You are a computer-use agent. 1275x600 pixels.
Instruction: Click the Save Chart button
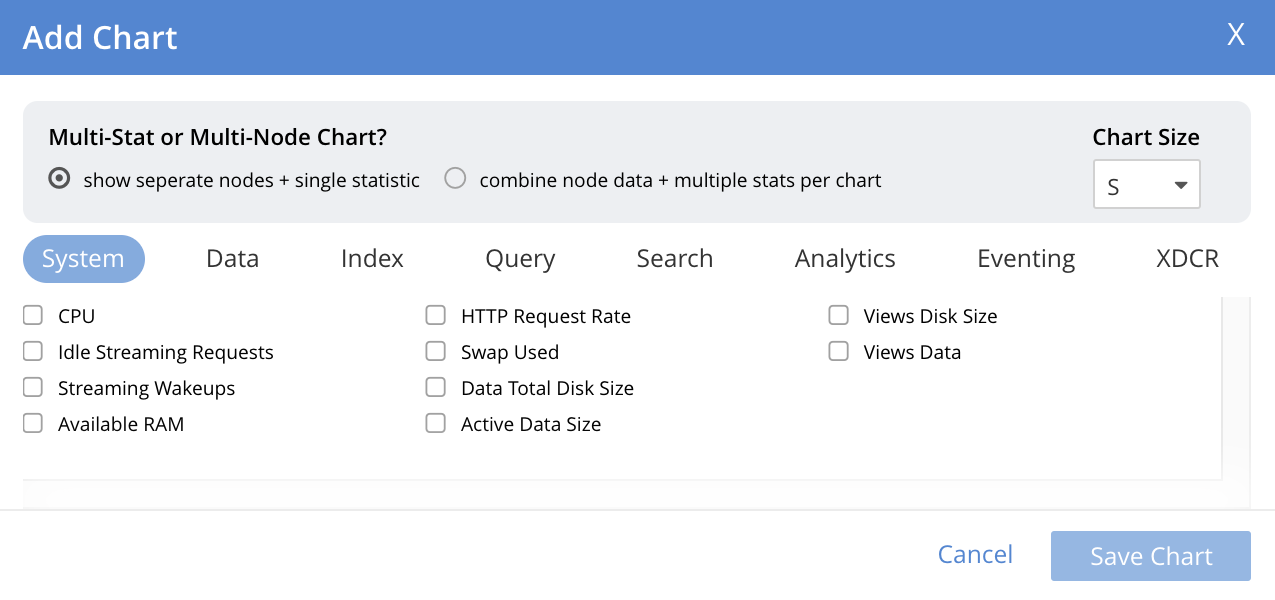(x=1150, y=555)
